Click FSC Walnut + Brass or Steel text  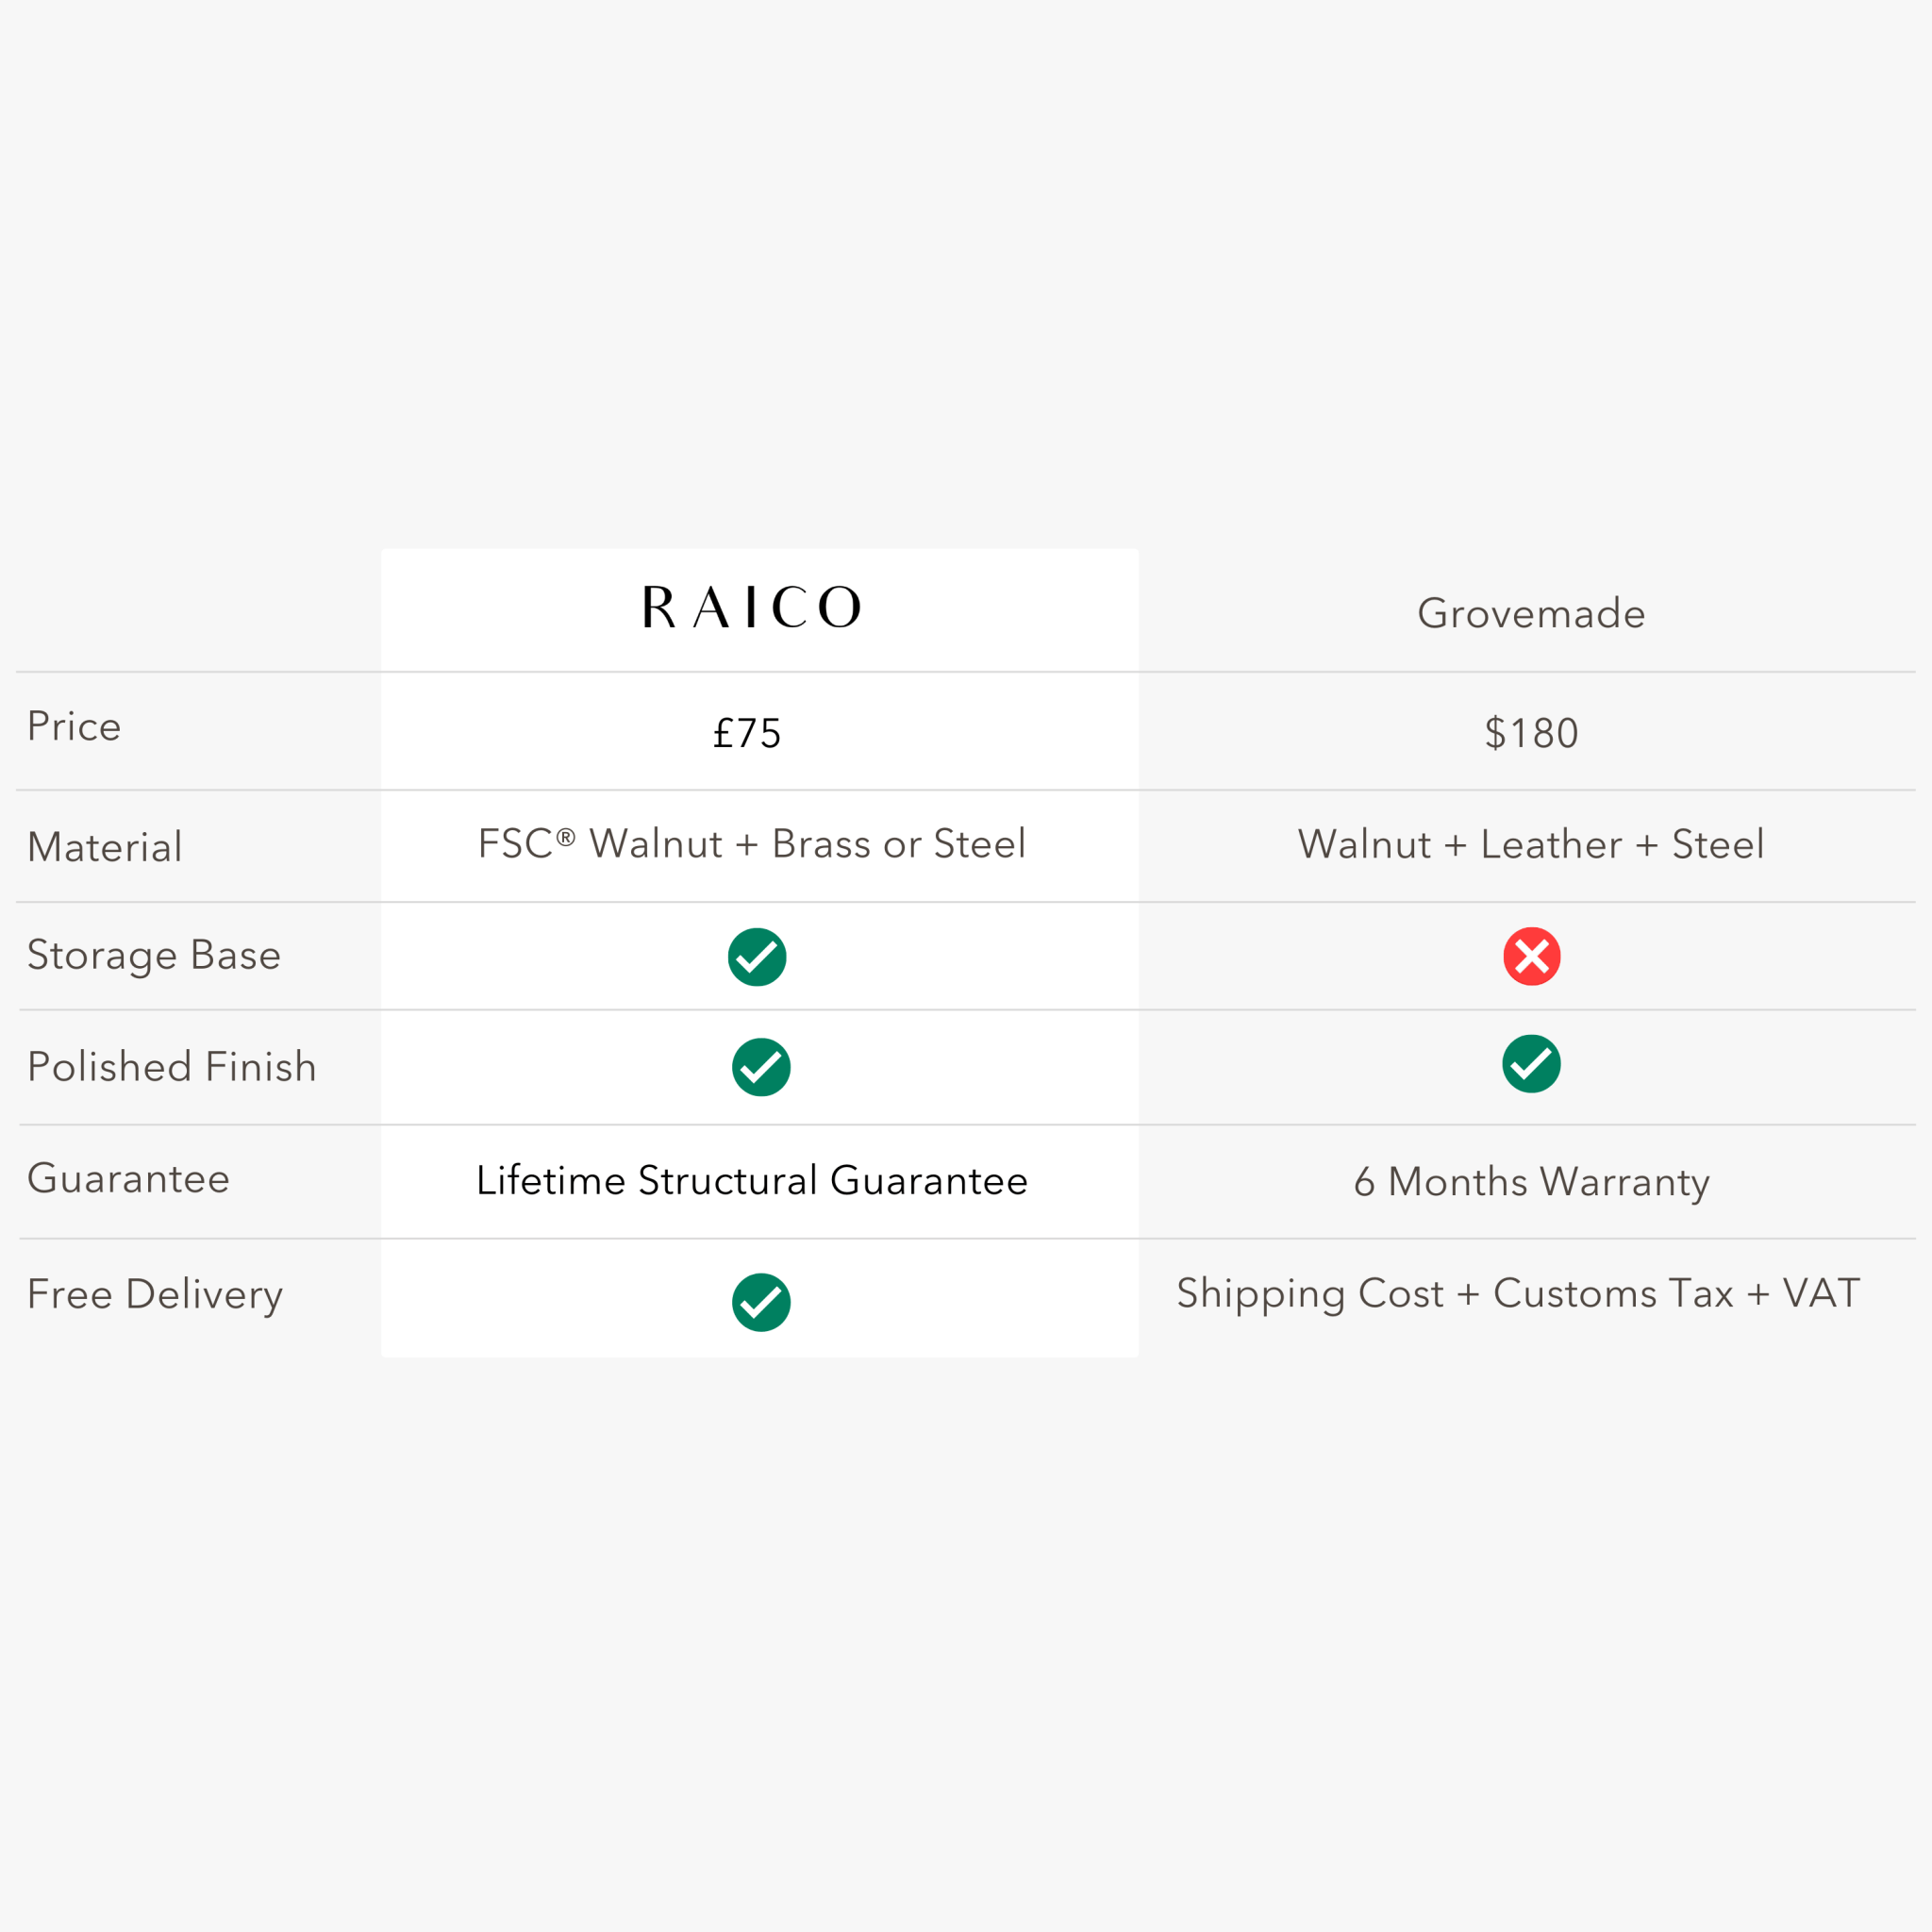pyautogui.click(x=752, y=844)
